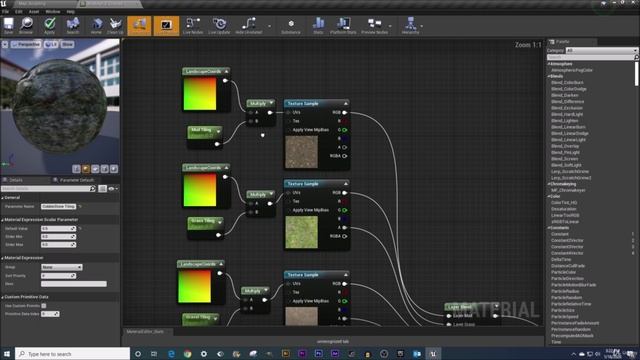Collapse the Custom Primitive Data section
Viewport: 640px width, 360px height.
point(2,297)
